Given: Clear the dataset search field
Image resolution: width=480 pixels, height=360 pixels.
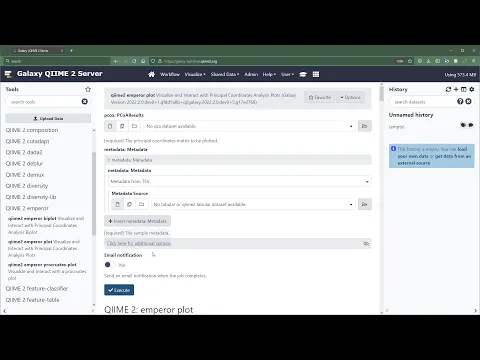Looking at the screenshot, I should click(x=468, y=101).
